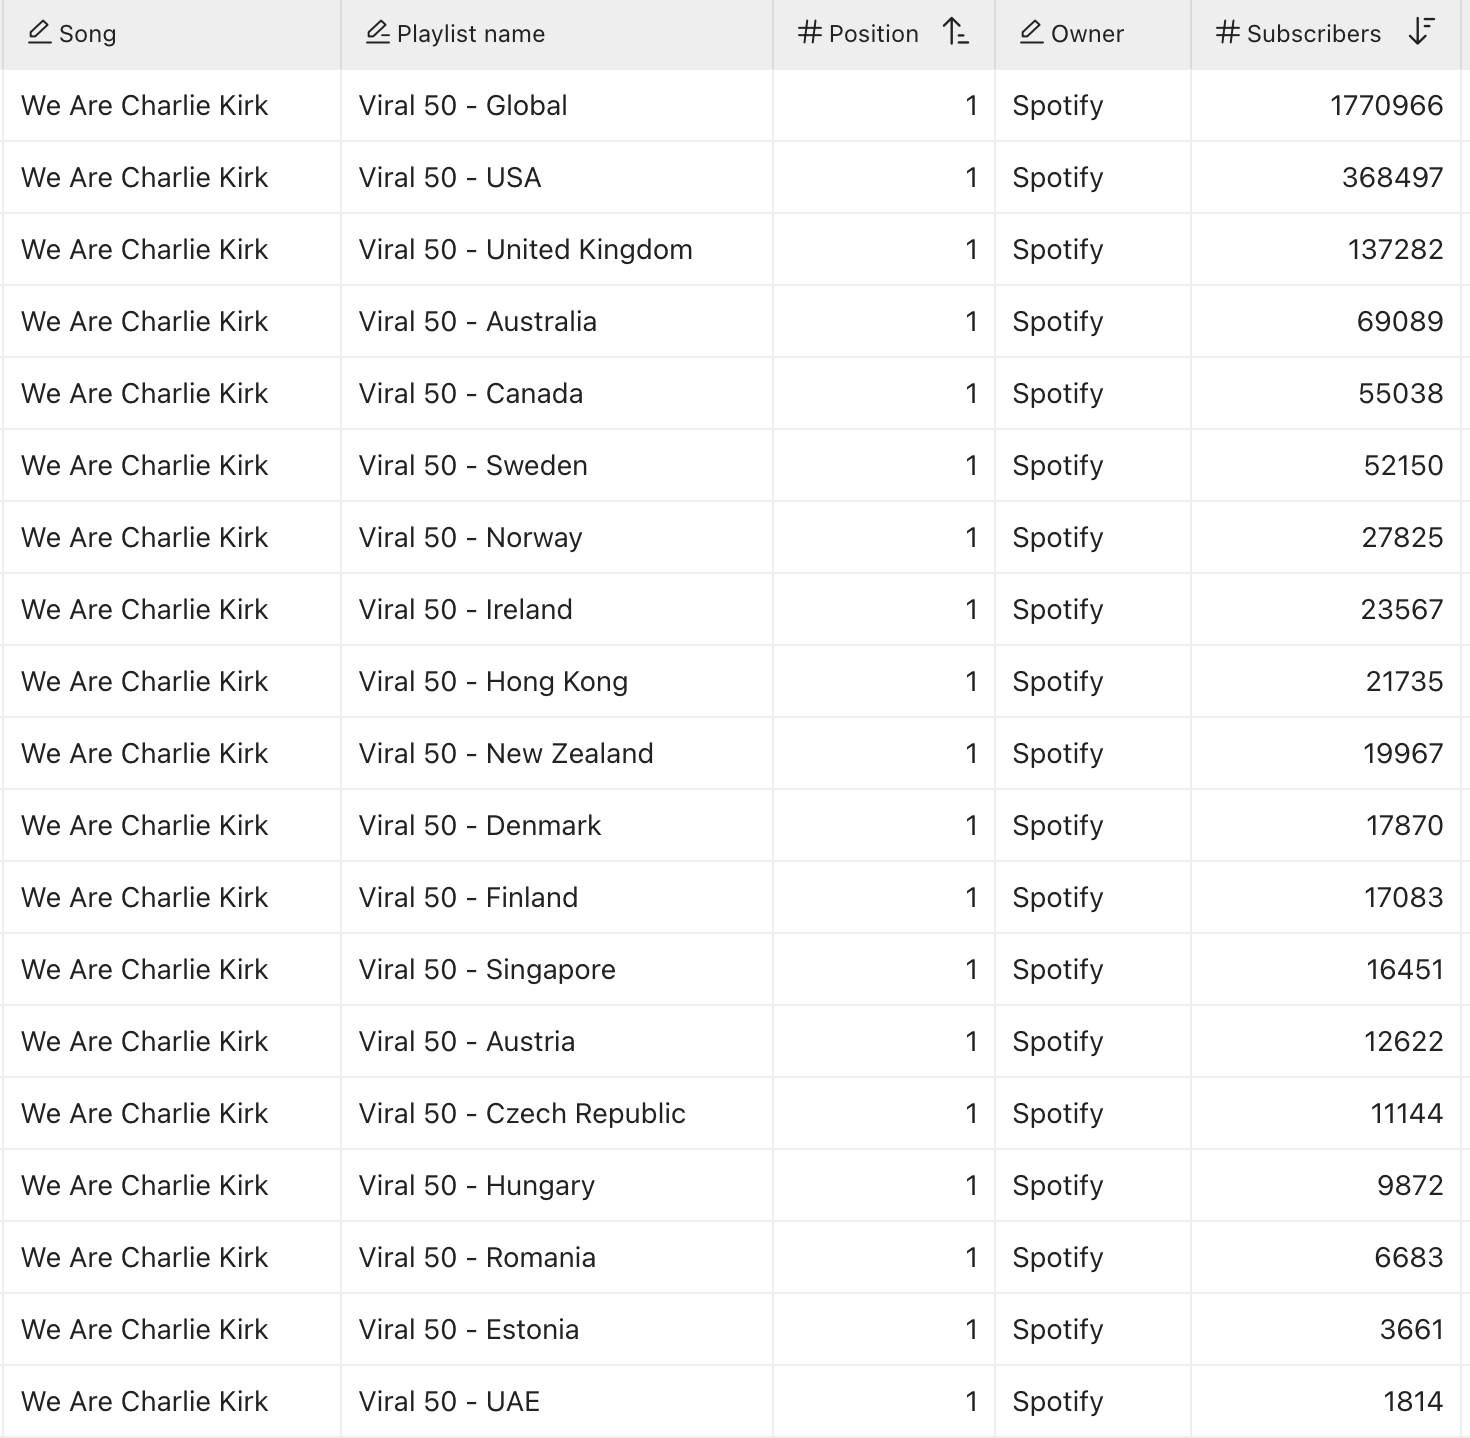Screen dimensions: 1470x1438
Task: Select subscribers value 19967
Action: point(1403,753)
